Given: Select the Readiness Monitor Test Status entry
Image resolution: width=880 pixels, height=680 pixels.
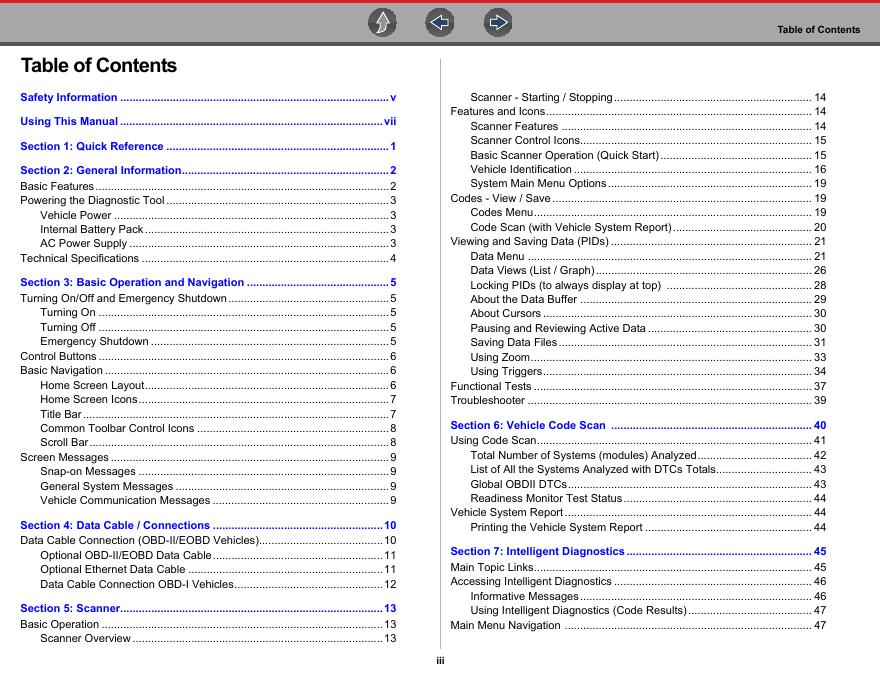Looking at the screenshot, I should click(546, 498).
